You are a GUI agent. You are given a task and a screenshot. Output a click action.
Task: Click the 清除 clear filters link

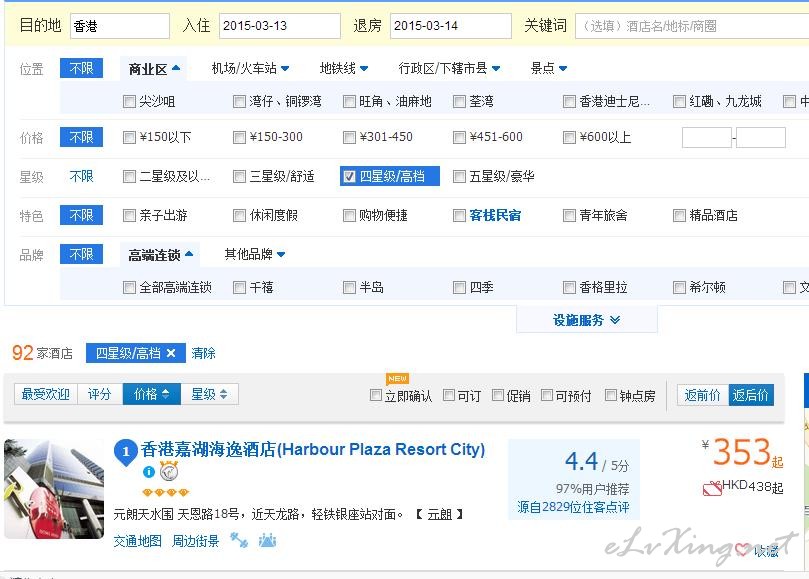point(203,353)
